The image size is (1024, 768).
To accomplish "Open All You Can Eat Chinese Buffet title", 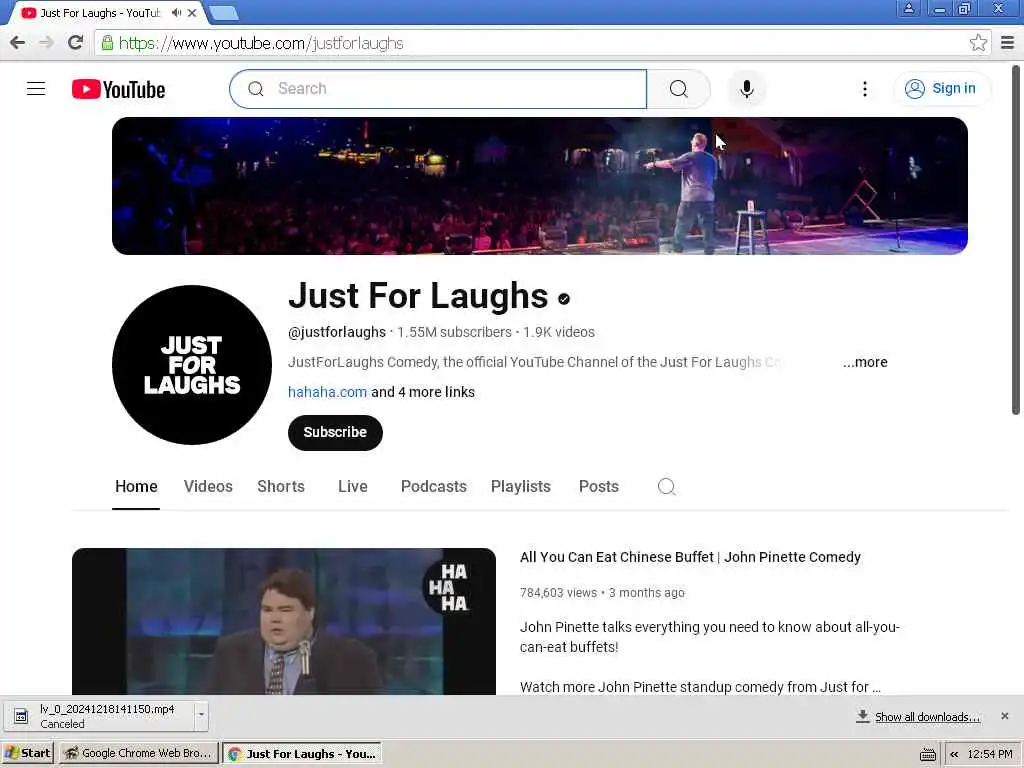I will 690,557.
